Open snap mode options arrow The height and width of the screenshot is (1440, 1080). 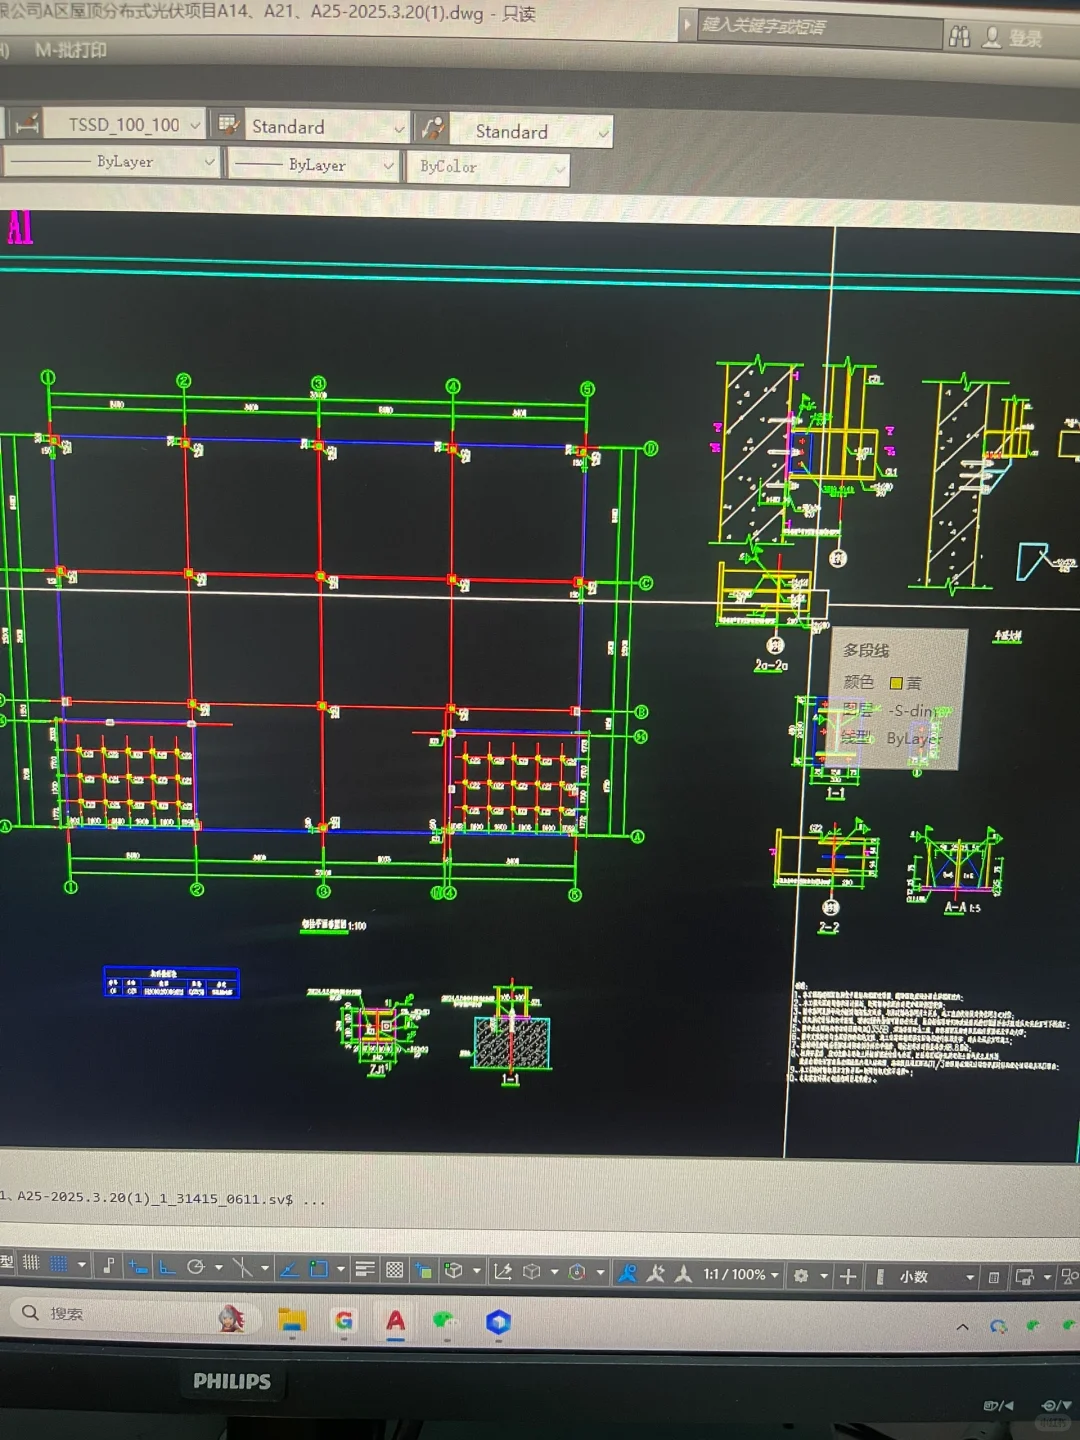pos(82,1265)
